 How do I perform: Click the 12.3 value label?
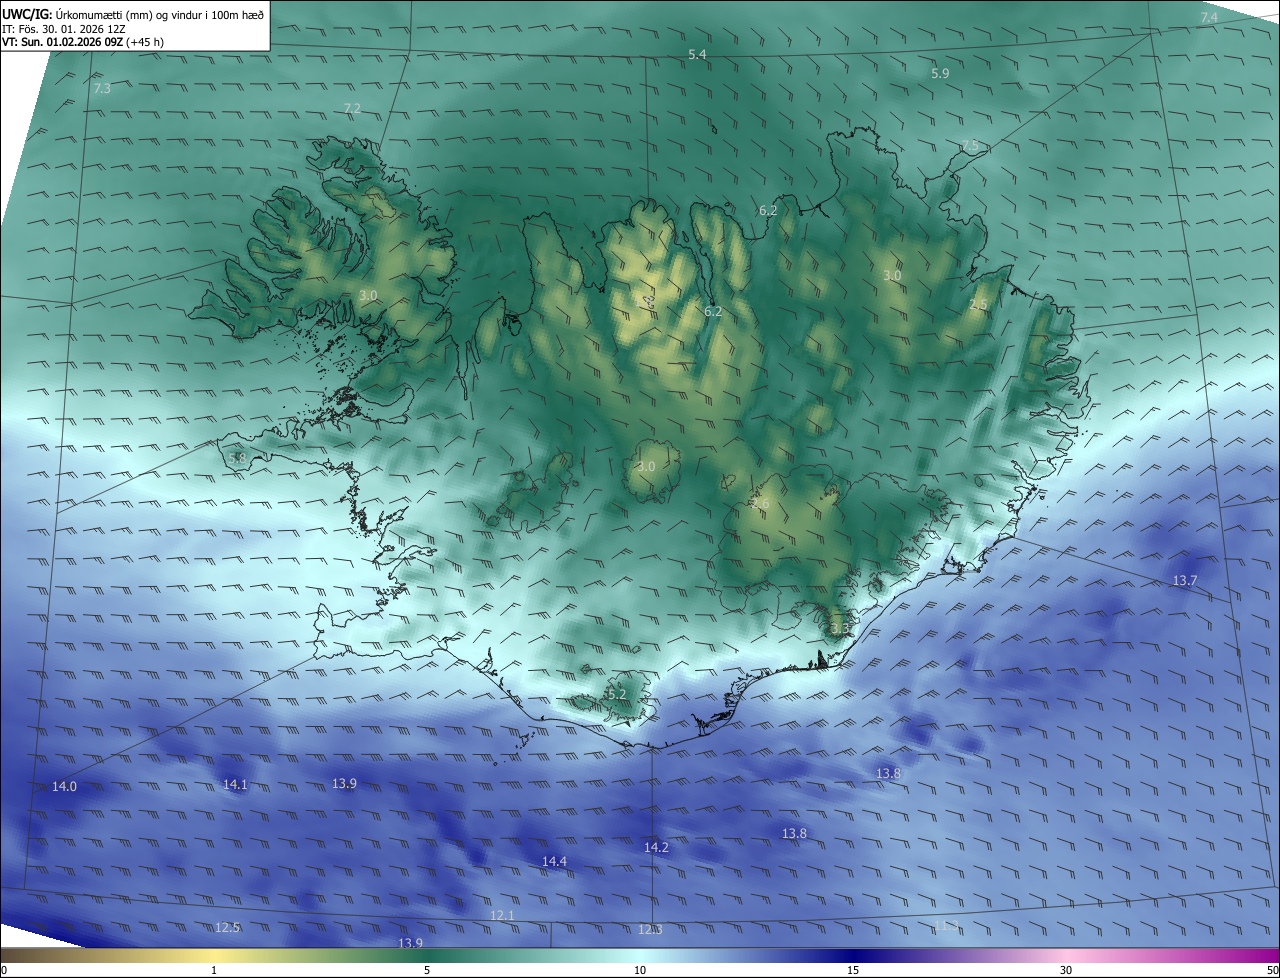pyautogui.click(x=650, y=929)
